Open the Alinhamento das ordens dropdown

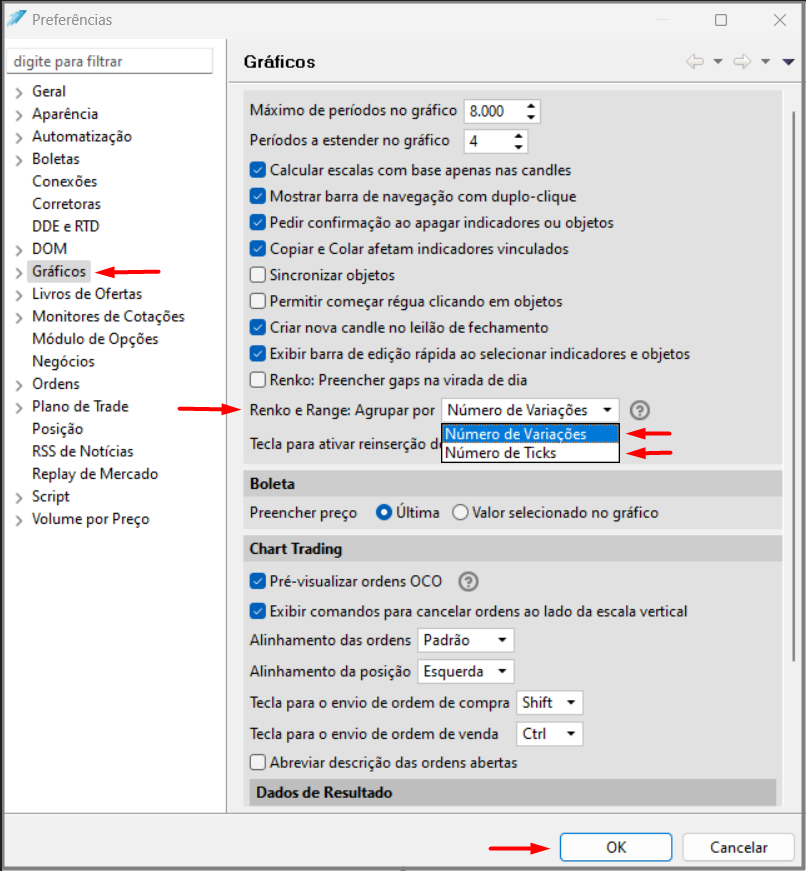[465, 640]
